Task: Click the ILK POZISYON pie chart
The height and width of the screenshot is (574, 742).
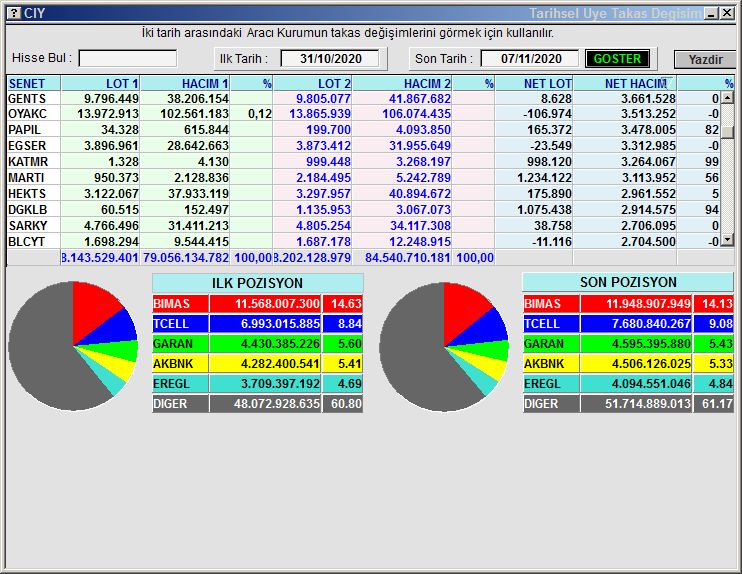Action: 72,346
